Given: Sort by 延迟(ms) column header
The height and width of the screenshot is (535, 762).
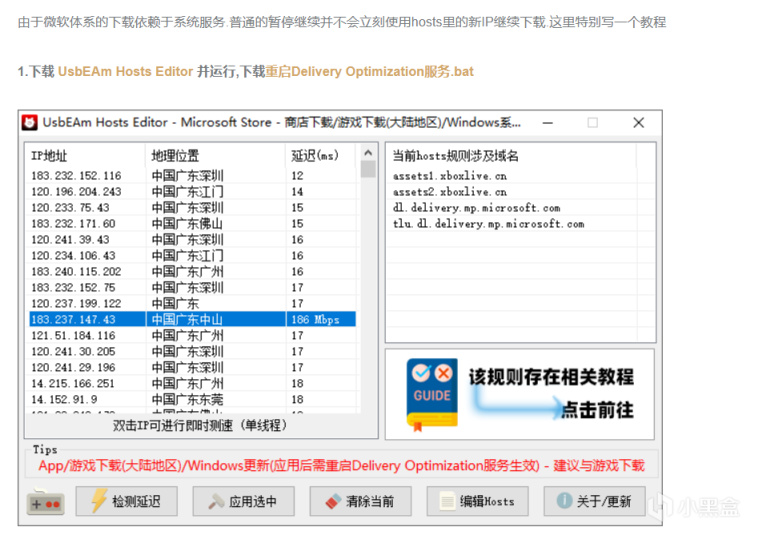Looking at the screenshot, I should tap(321, 156).
